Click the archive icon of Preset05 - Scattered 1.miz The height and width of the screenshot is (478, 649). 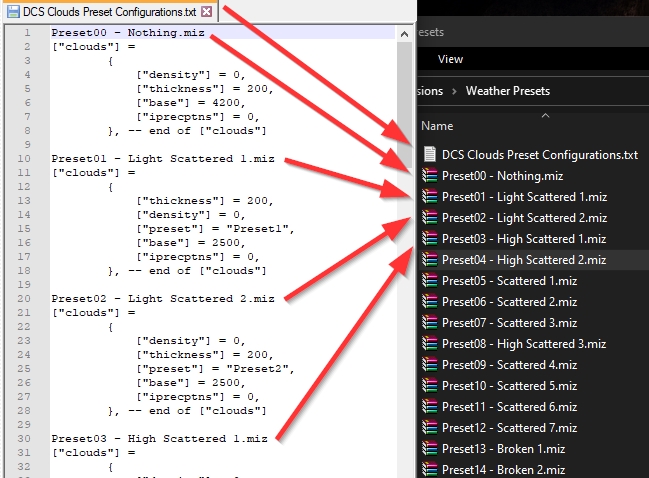[430, 281]
